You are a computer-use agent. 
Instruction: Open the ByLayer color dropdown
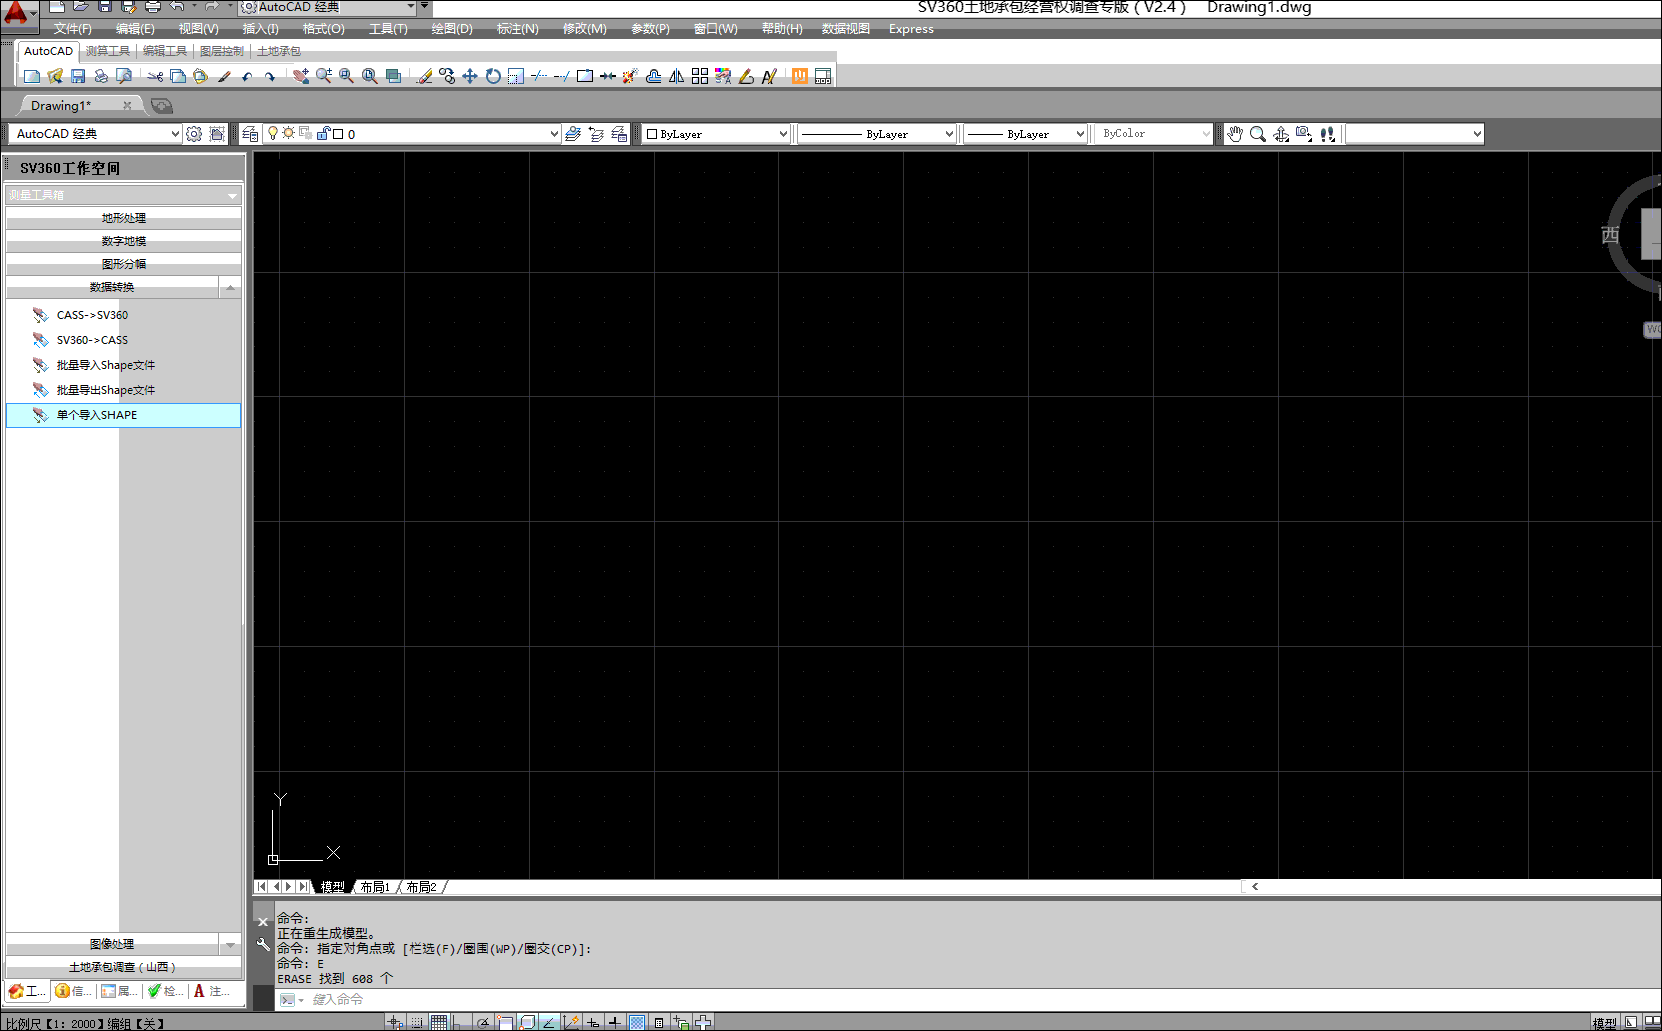tap(783, 134)
